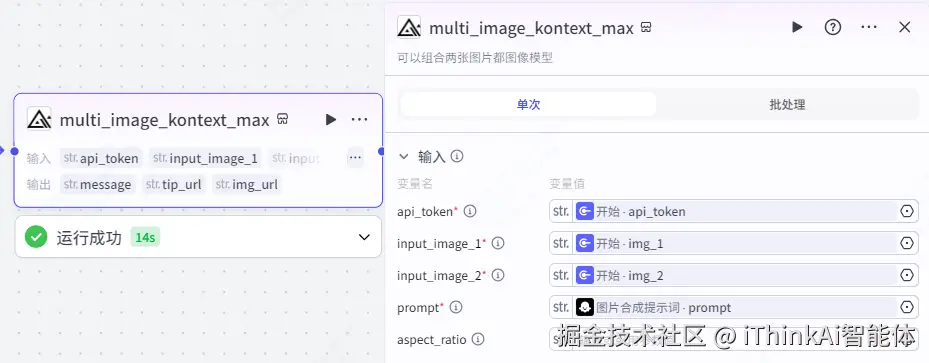
Task: Run the node from side panel header
Action: pos(797,27)
